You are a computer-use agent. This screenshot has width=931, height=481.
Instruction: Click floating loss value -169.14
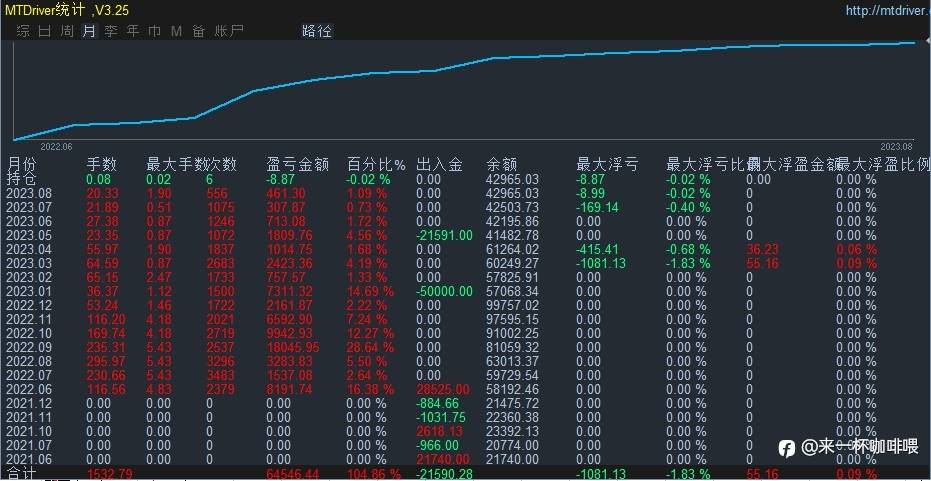[x=597, y=207]
